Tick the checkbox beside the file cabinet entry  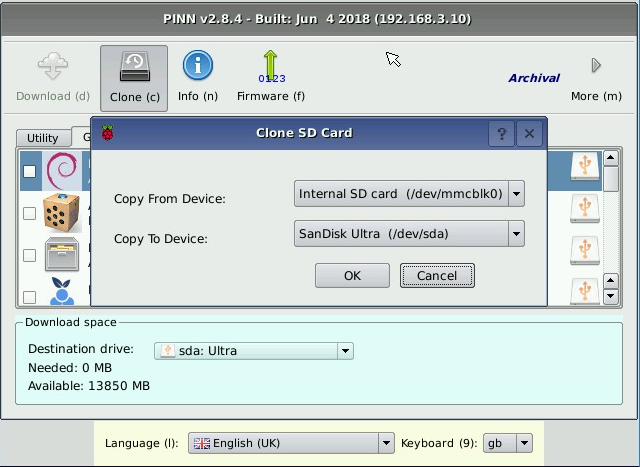tap(29, 256)
